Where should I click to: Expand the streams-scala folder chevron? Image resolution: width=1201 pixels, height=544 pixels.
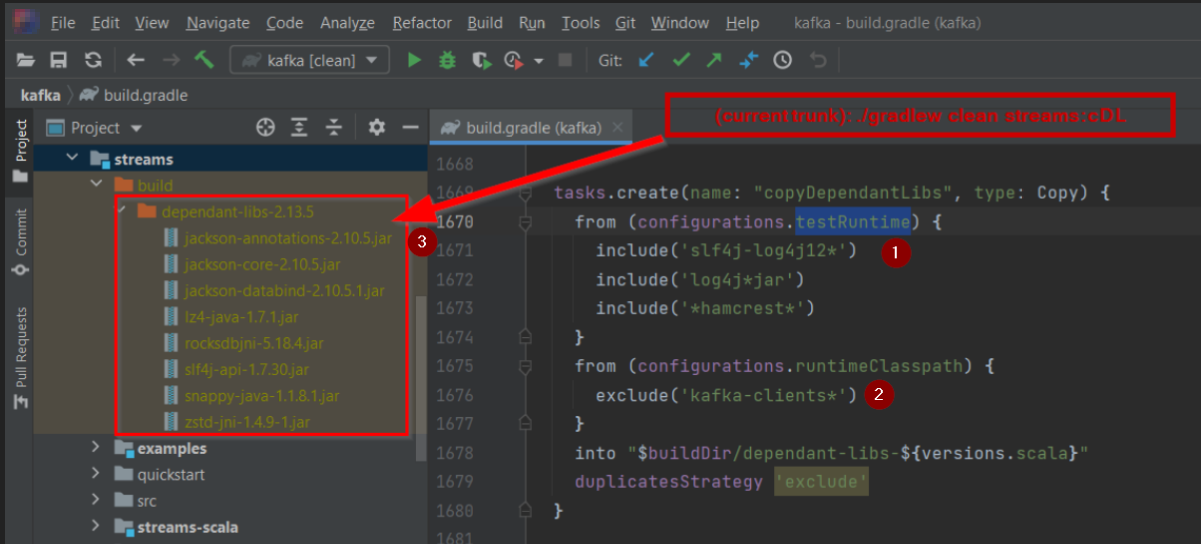point(96,526)
